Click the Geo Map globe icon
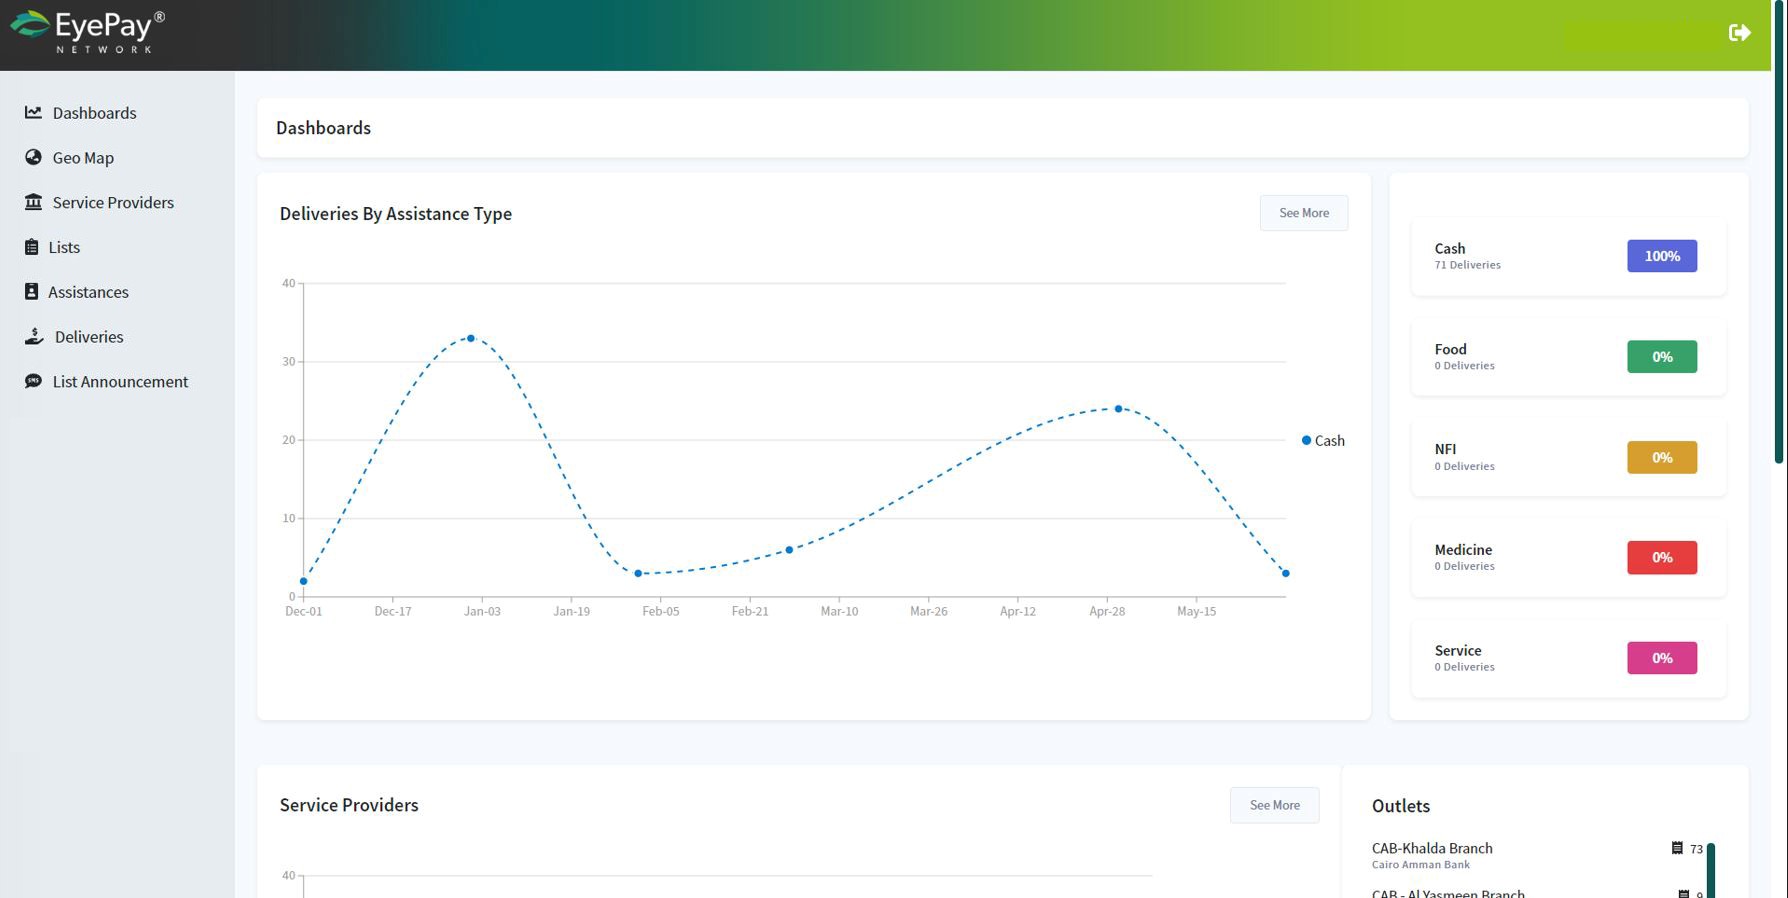The height and width of the screenshot is (898, 1788). pos(33,157)
